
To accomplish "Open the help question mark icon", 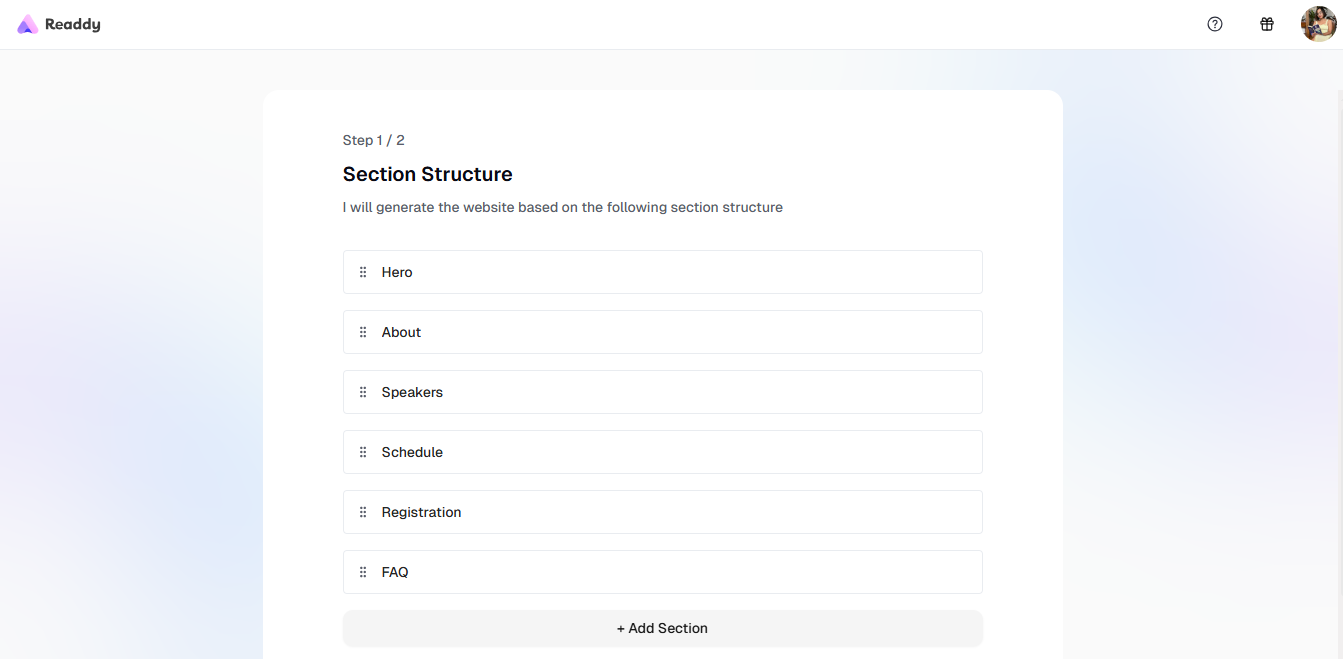I will pos(1215,24).
